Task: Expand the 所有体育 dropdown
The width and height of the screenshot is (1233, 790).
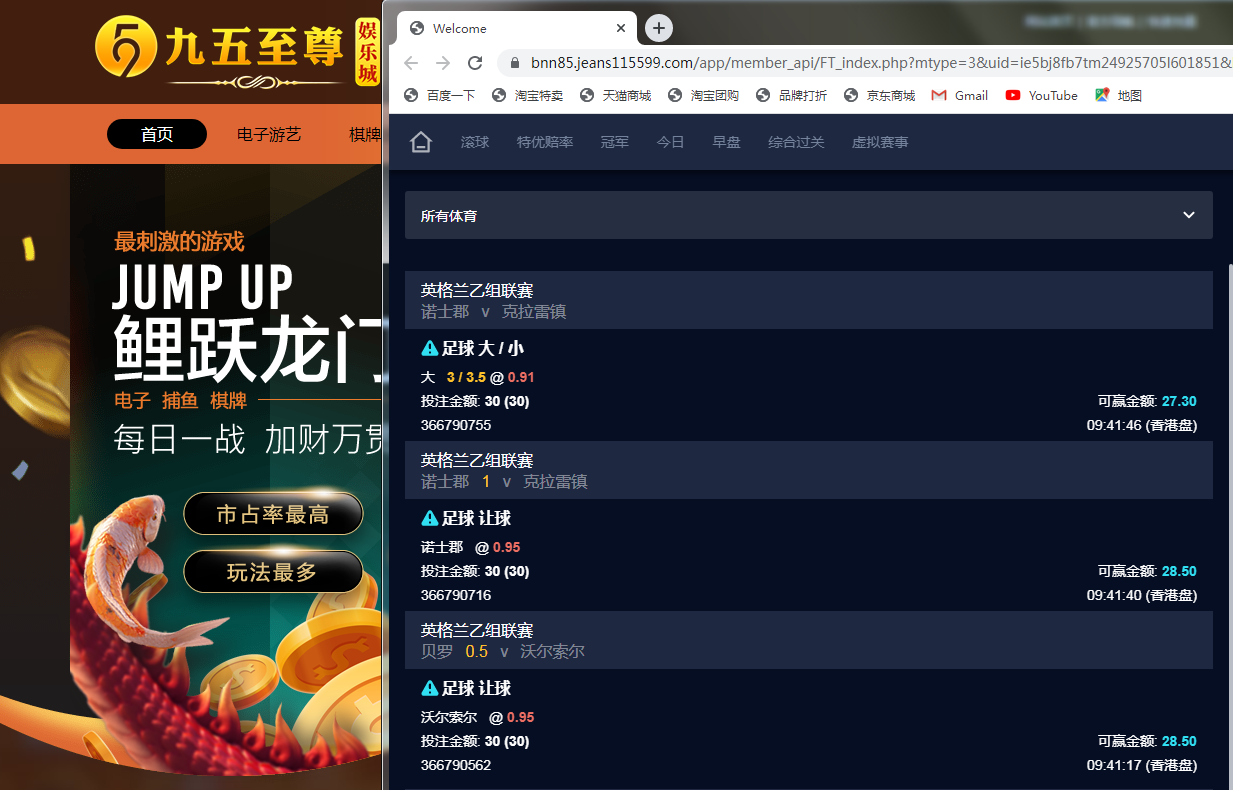Action: (809, 215)
